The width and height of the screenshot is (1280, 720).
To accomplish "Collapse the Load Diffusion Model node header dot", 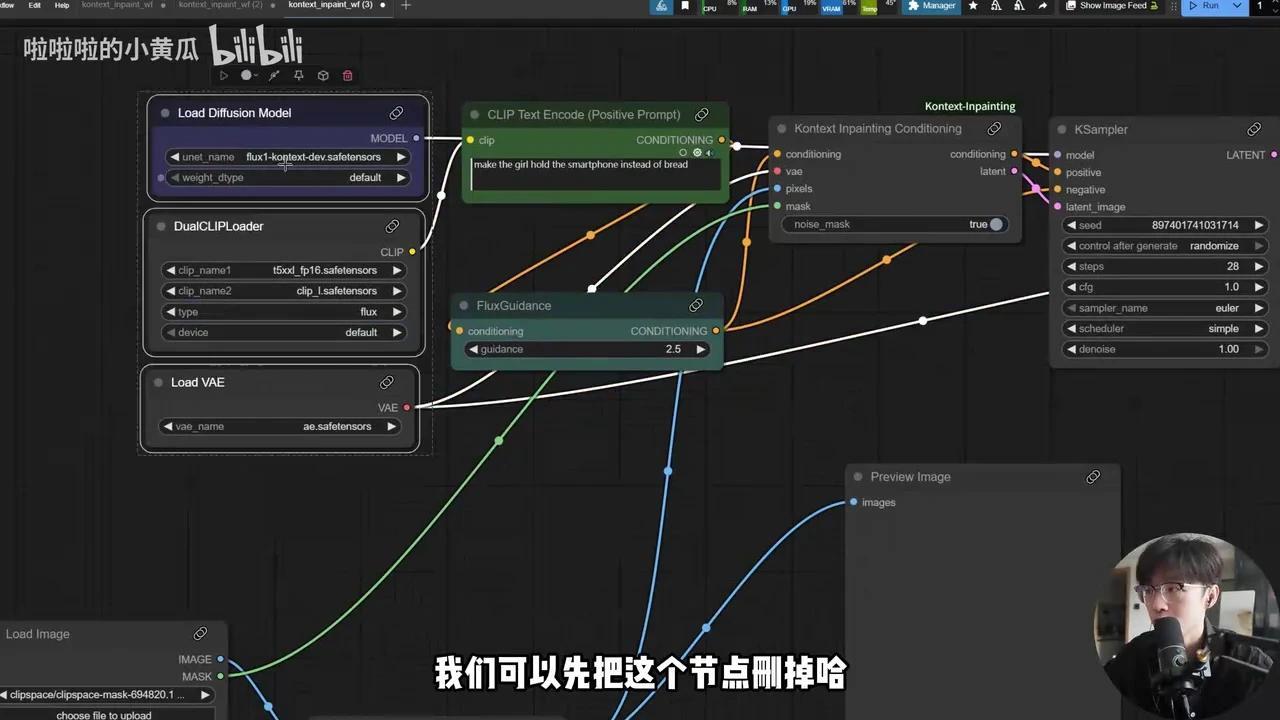I will [163, 112].
